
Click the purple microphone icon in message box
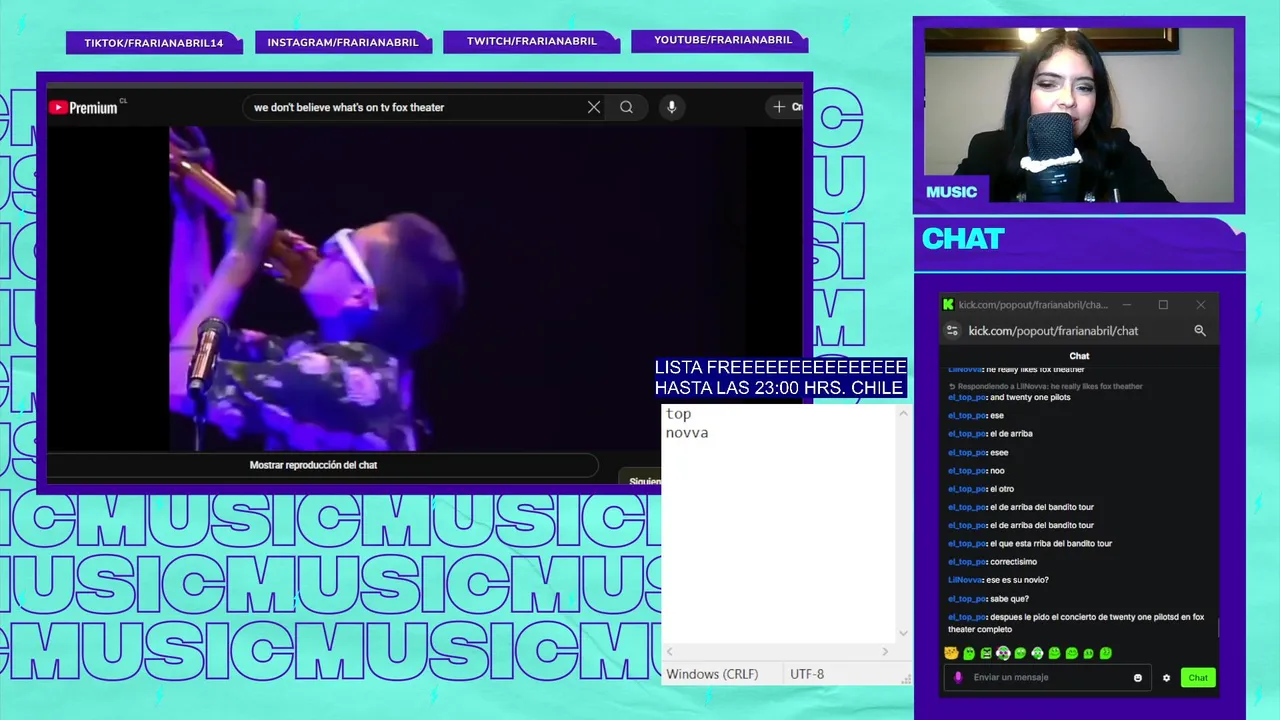tap(958, 677)
